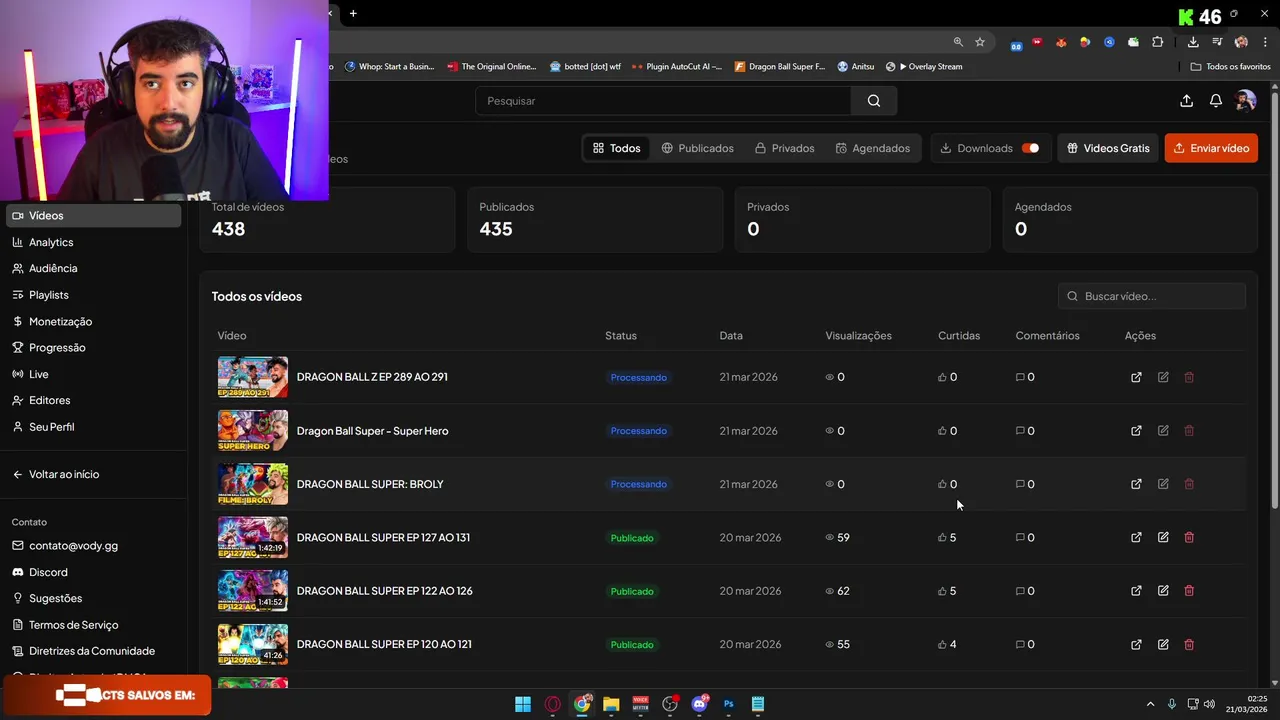Open video page for DRAGON BALL Z EP 289 AO 291
1280x720 pixels.
point(1136,377)
